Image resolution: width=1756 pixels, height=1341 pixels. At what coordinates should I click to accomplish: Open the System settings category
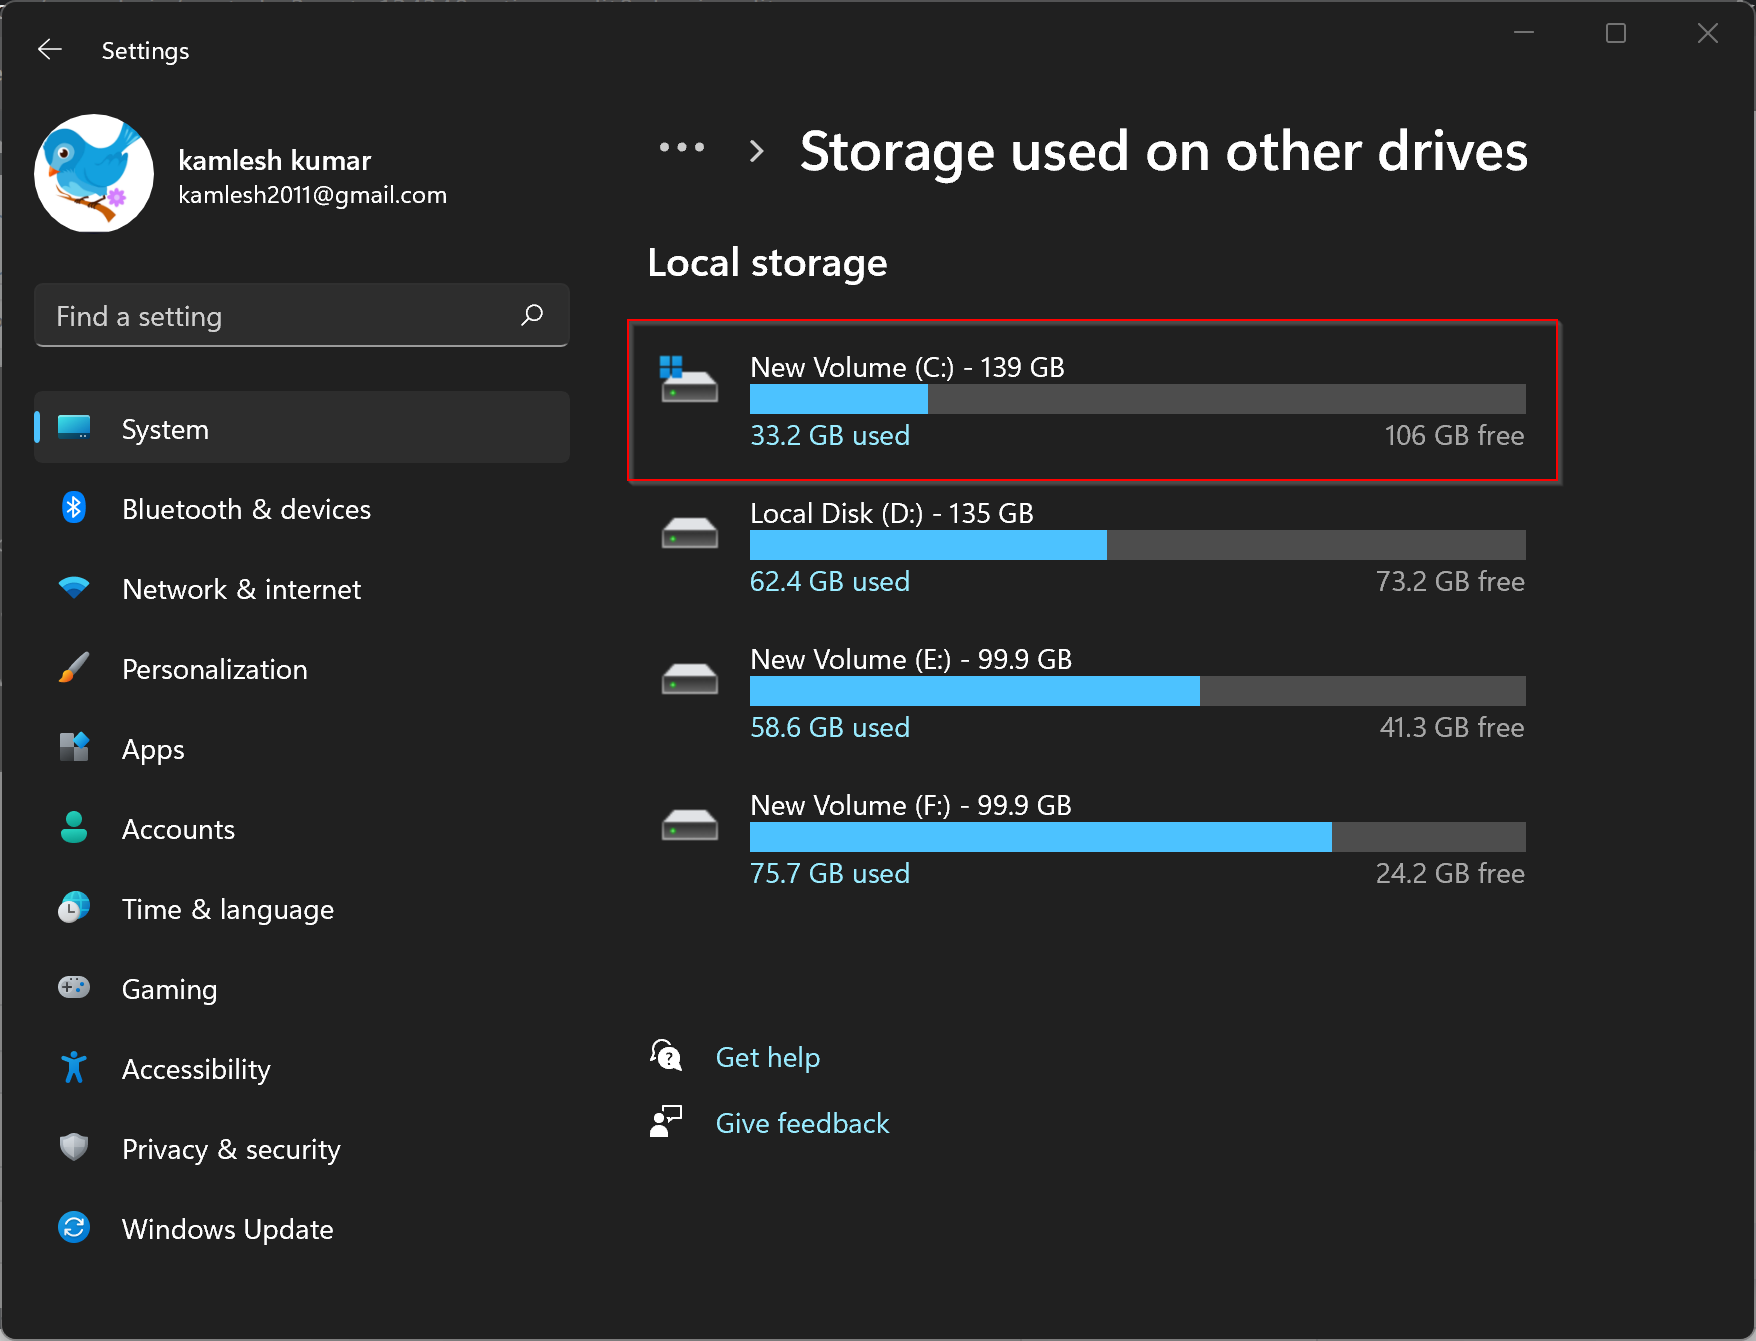coord(165,429)
